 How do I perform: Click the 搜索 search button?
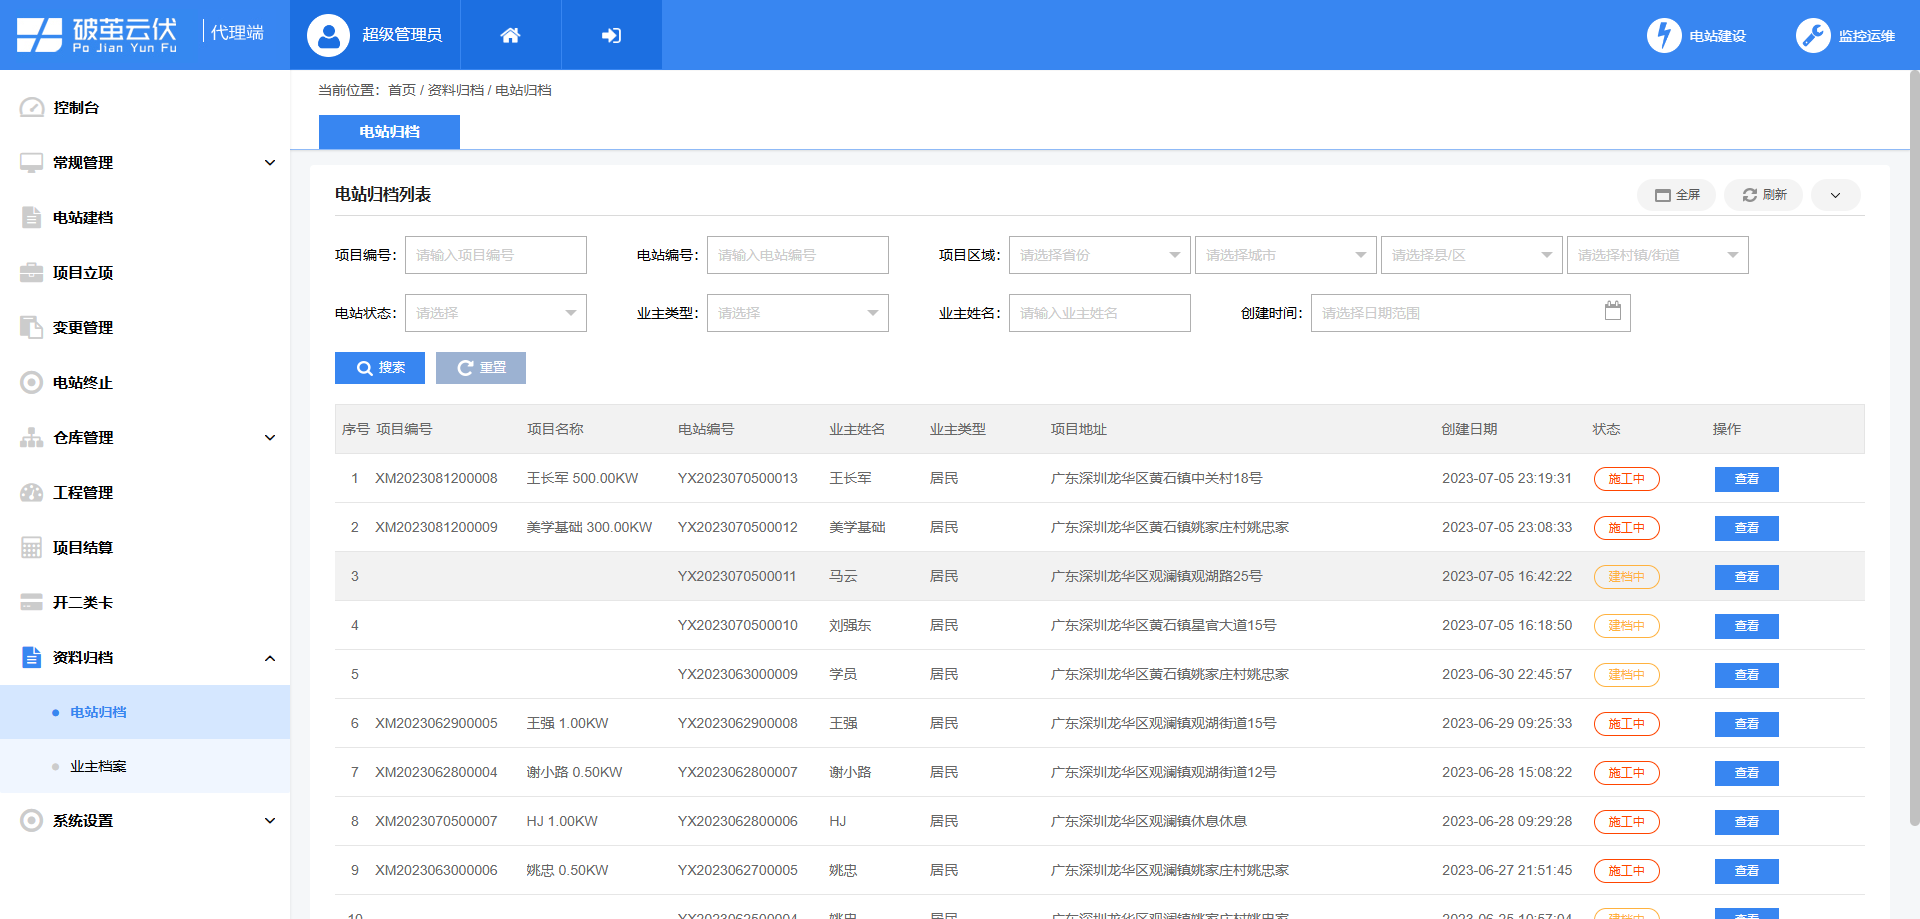[x=379, y=368]
